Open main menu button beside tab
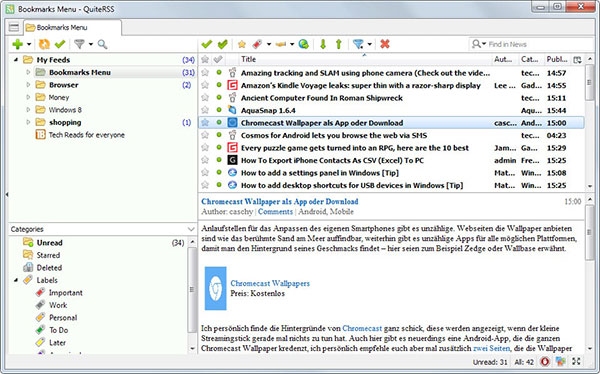The width and height of the screenshot is (600, 374). click(14, 27)
